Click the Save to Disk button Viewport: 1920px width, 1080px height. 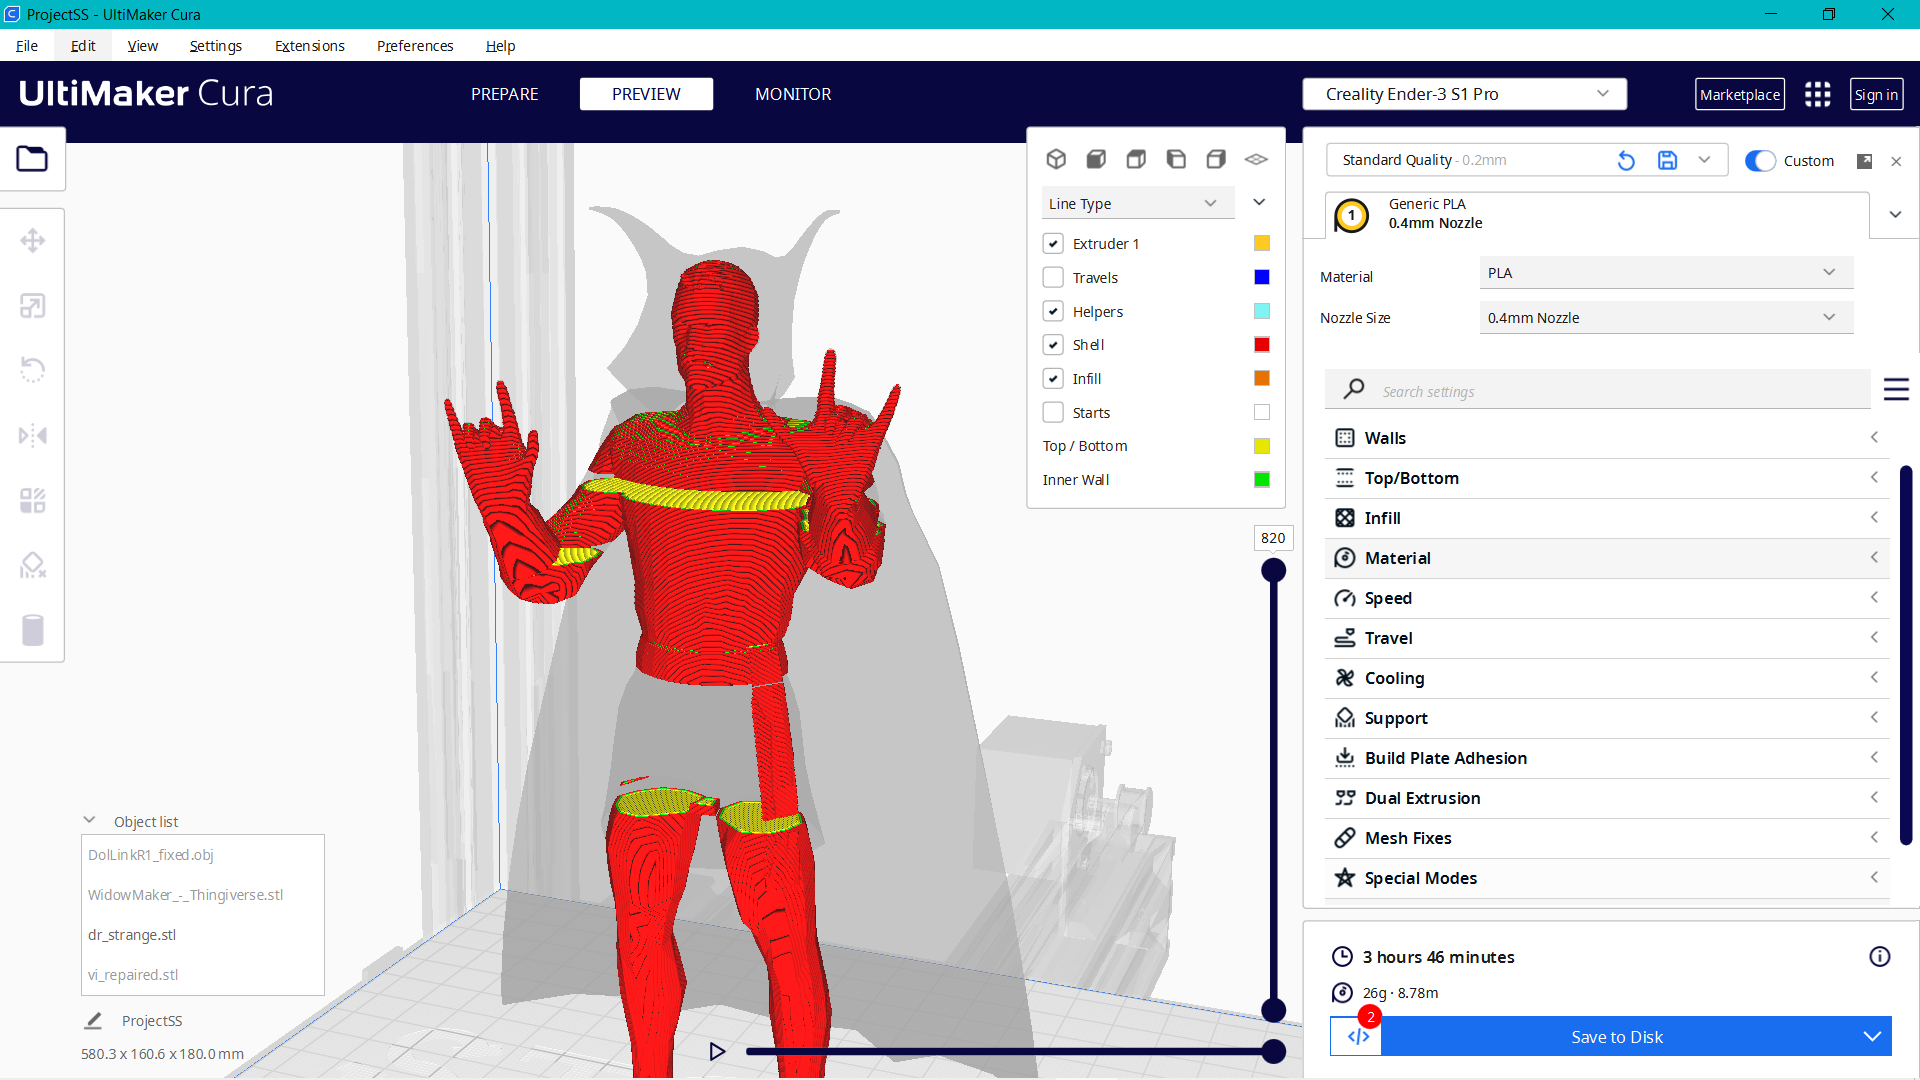1616,1037
